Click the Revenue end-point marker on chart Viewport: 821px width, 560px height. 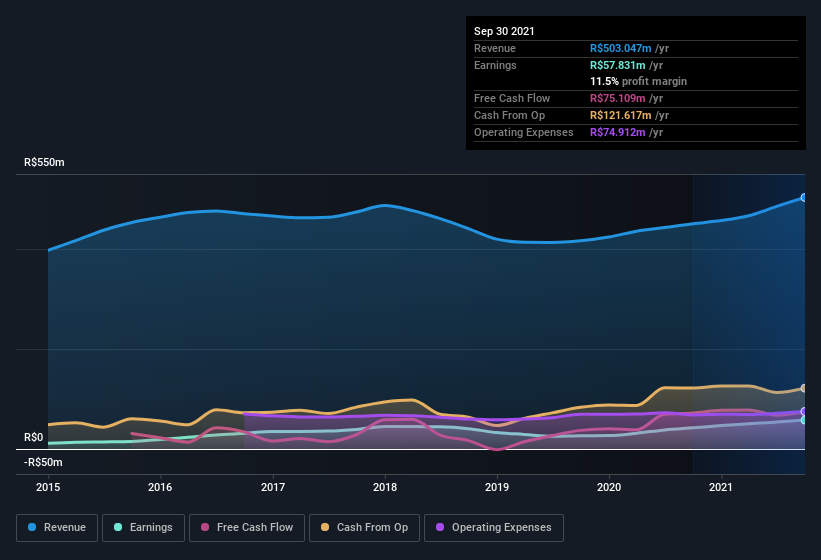coord(804,197)
